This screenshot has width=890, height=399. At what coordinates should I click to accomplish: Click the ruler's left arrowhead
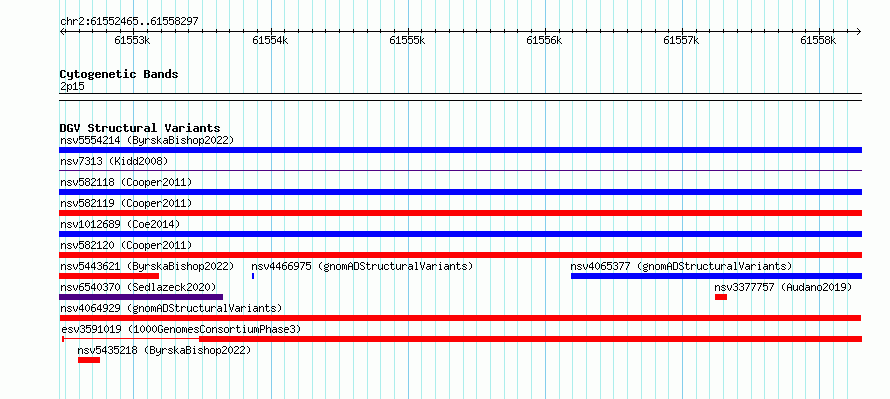(x=62, y=32)
